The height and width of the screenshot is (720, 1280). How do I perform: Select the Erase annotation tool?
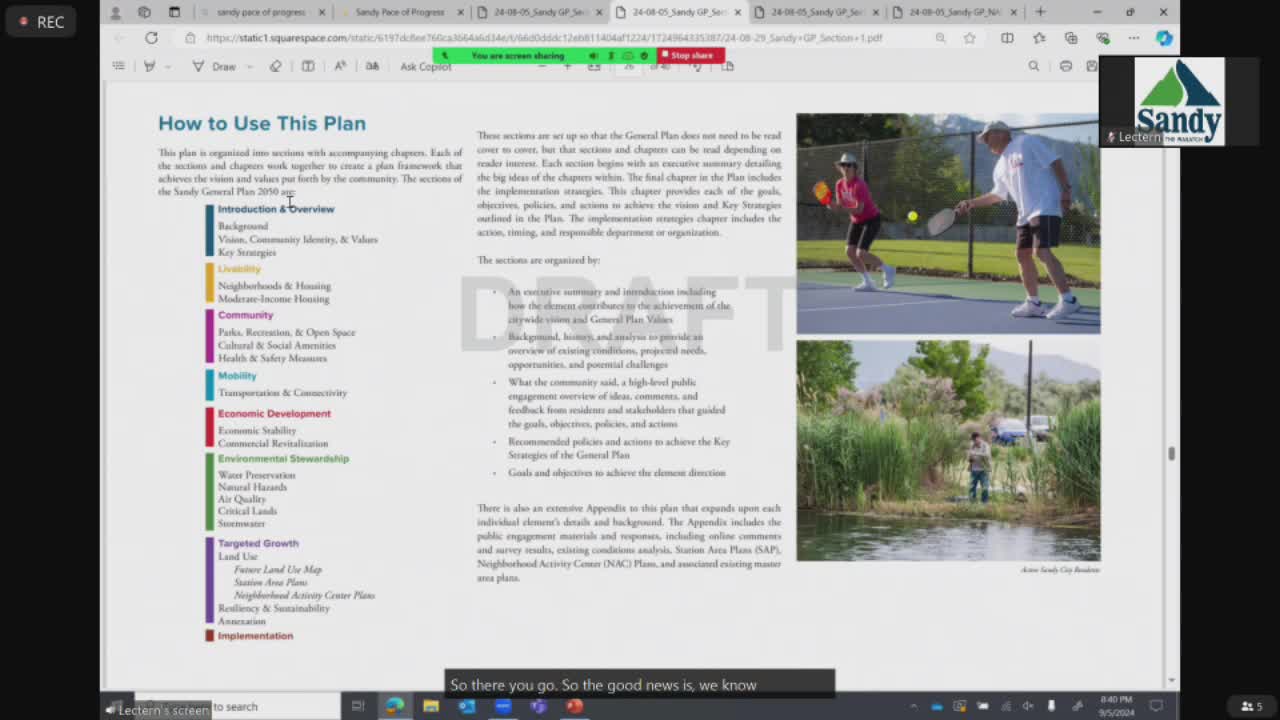[x=275, y=66]
